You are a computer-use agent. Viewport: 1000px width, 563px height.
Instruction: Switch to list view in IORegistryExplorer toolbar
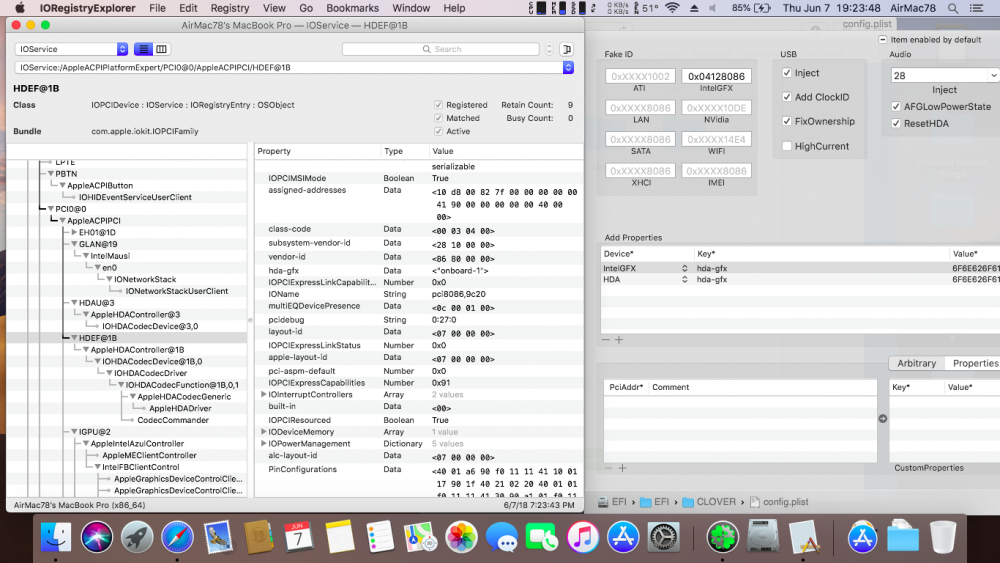point(143,49)
